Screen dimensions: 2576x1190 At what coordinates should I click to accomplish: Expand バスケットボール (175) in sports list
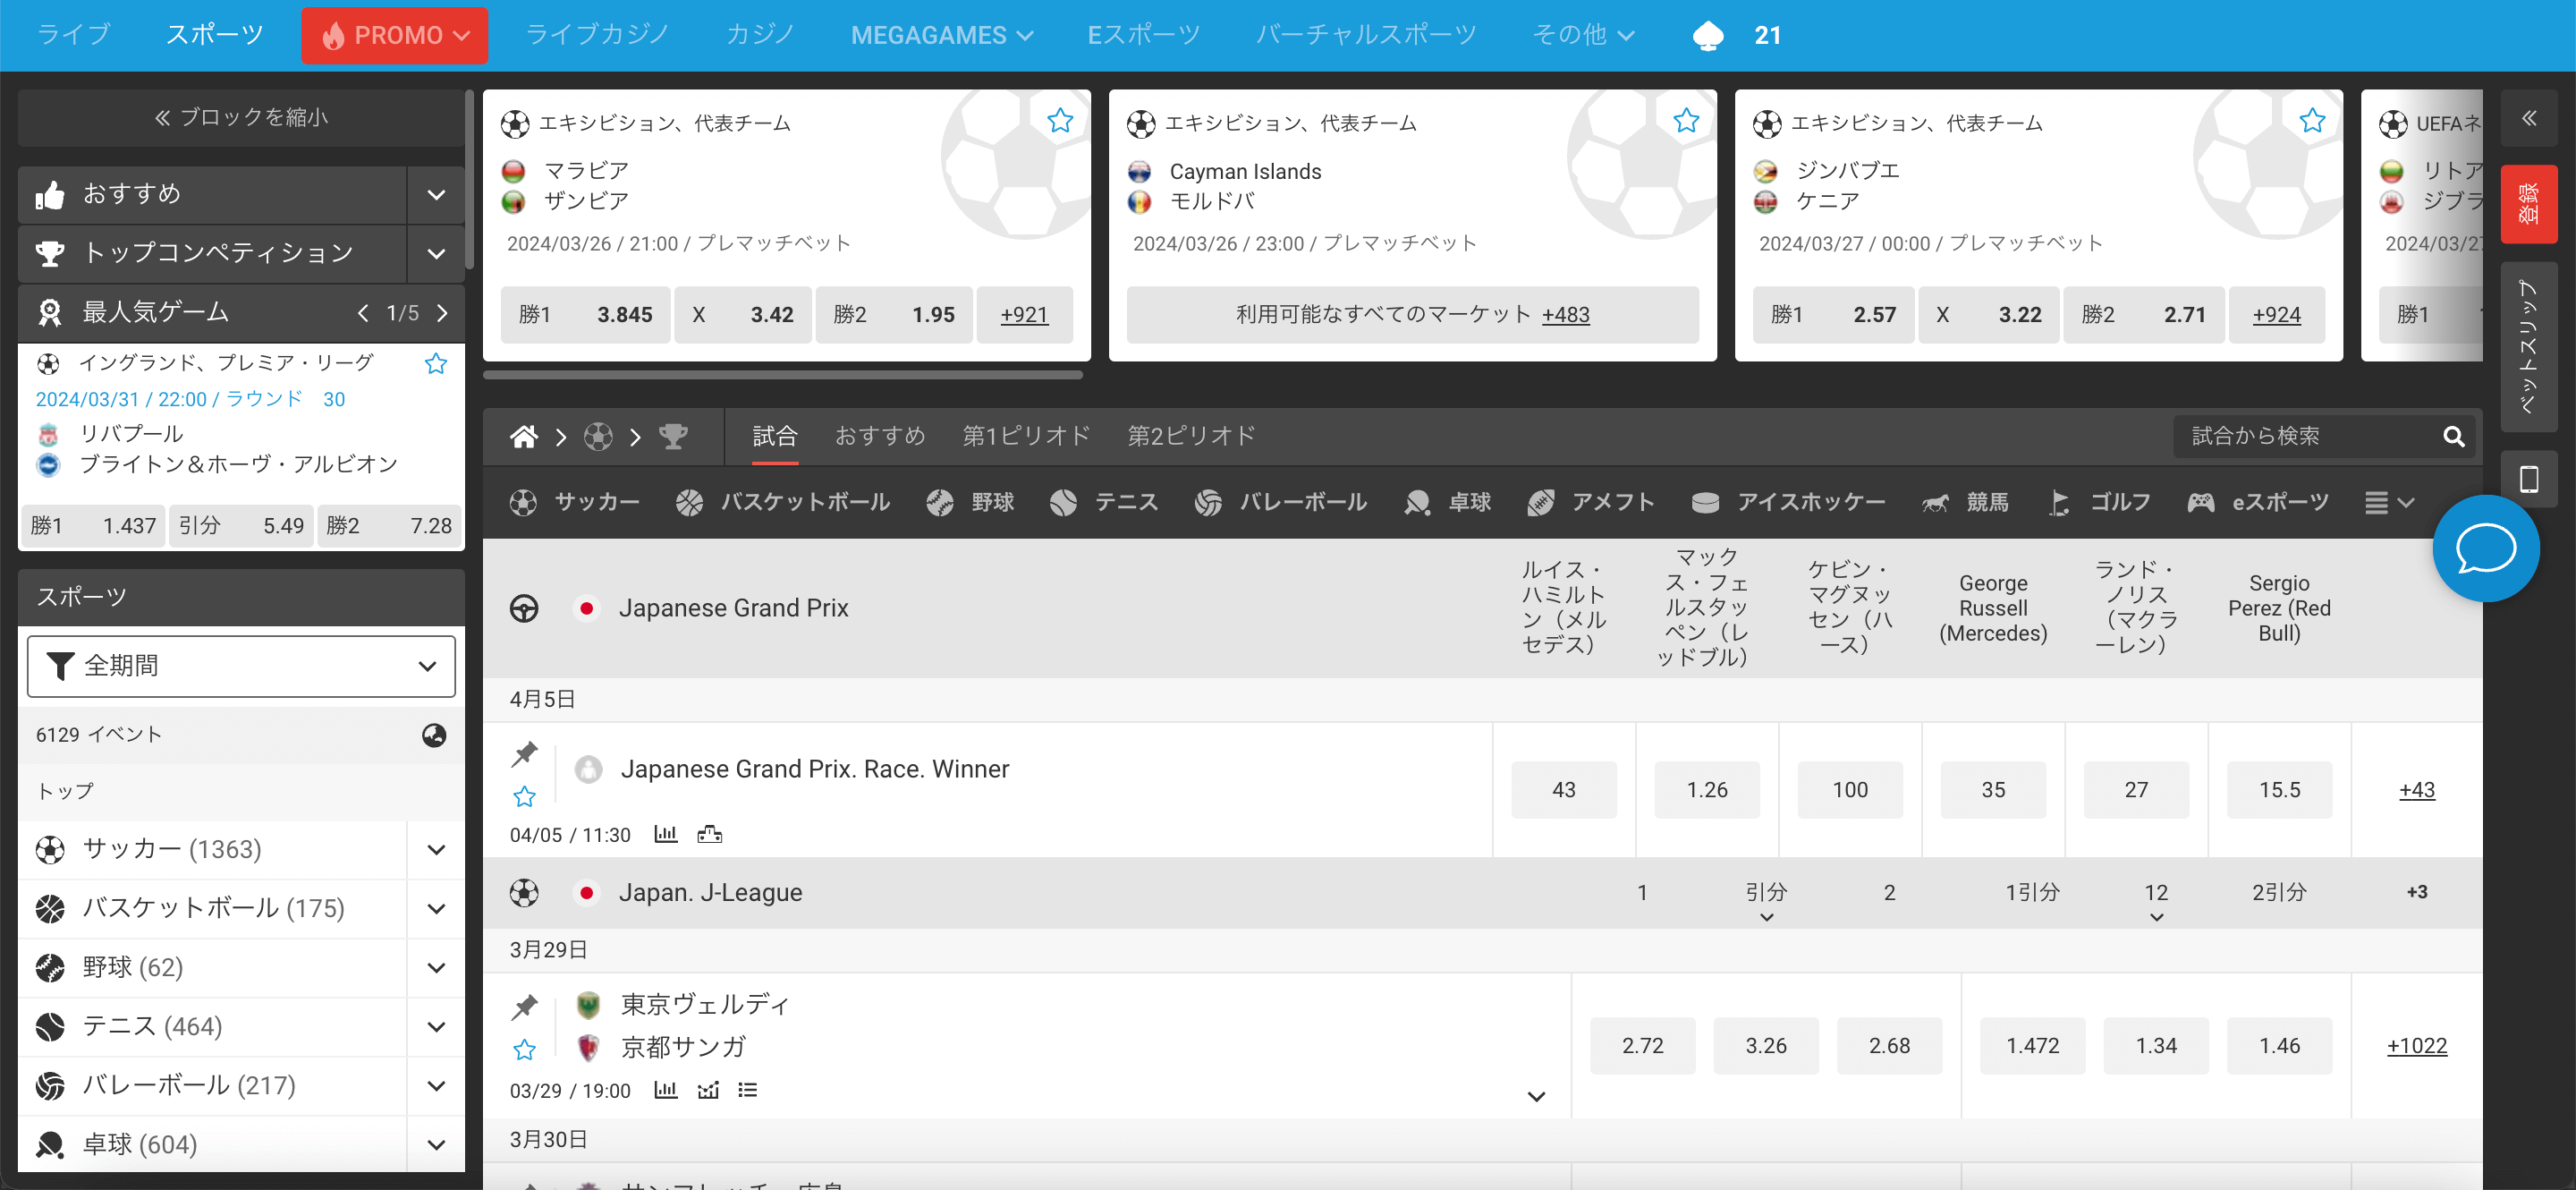click(x=436, y=909)
